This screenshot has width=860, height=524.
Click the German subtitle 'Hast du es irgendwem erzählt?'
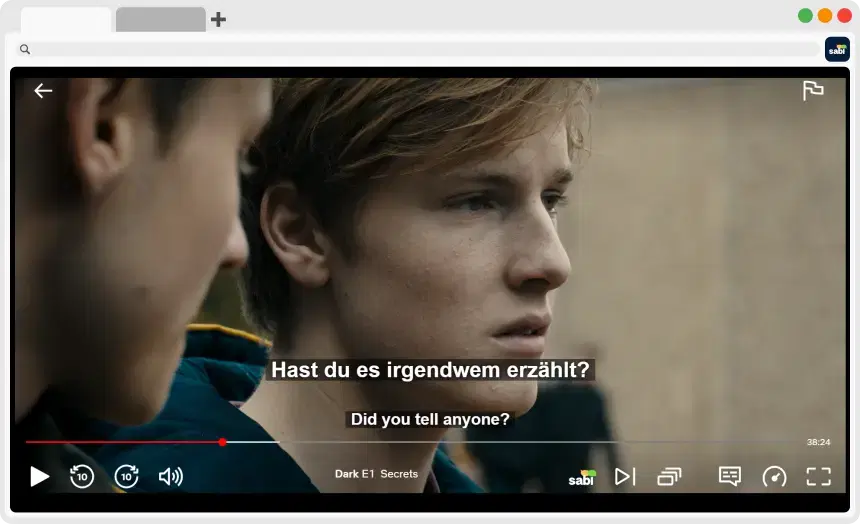click(x=430, y=370)
